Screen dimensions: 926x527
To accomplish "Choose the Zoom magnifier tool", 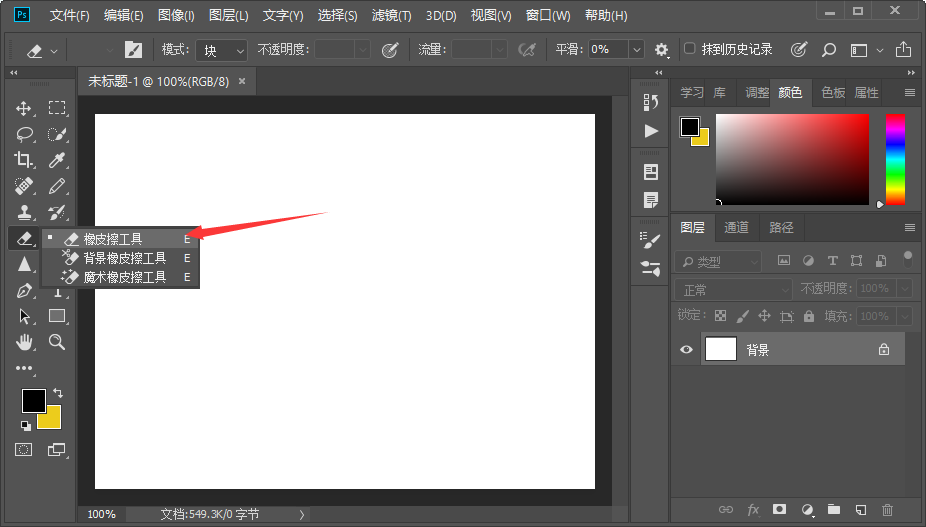I will (x=57, y=341).
